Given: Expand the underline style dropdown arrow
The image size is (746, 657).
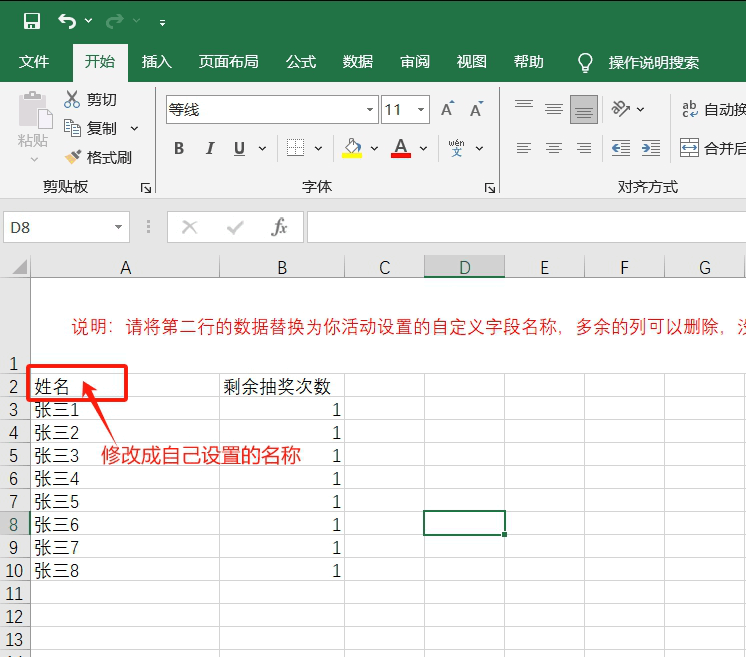Looking at the screenshot, I should (x=262, y=148).
